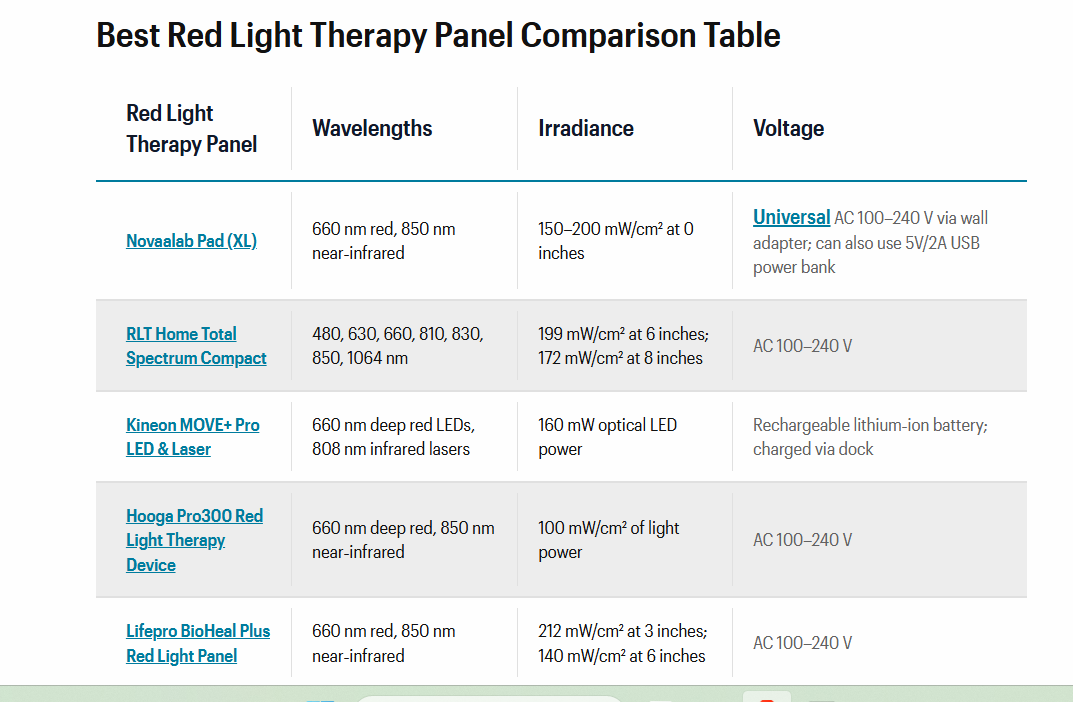Visit Hooga Pro300 Red Light Therapy Device link
Image resolution: width=1073 pixels, height=702 pixels.
tap(194, 540)
